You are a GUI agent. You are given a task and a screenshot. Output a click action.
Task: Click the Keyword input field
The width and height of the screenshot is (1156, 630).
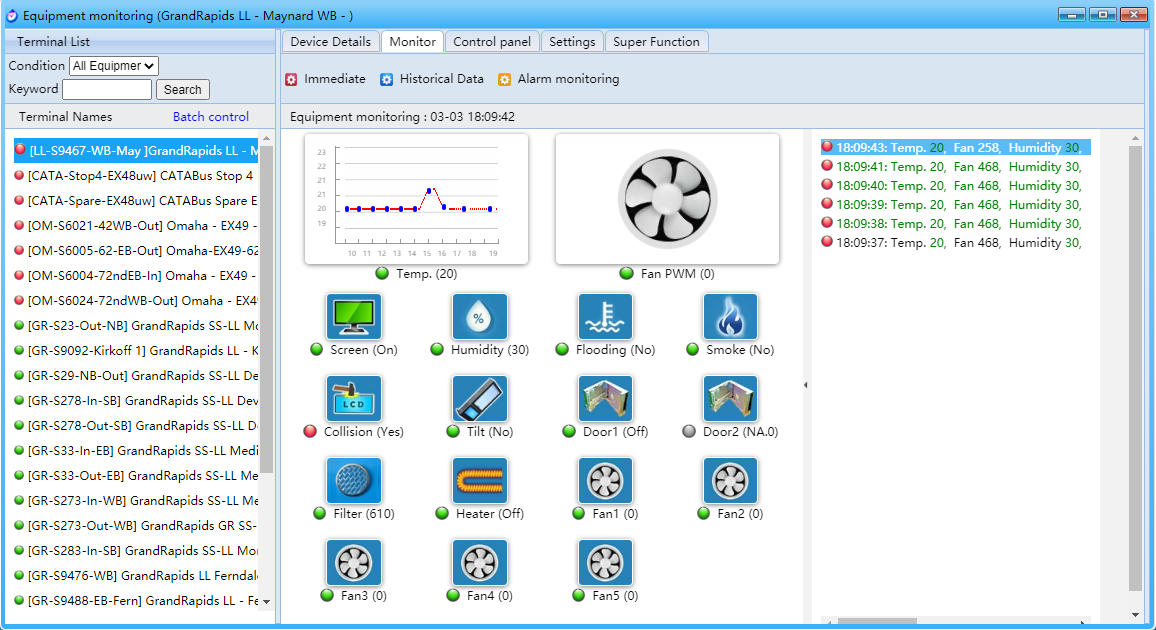107,89
